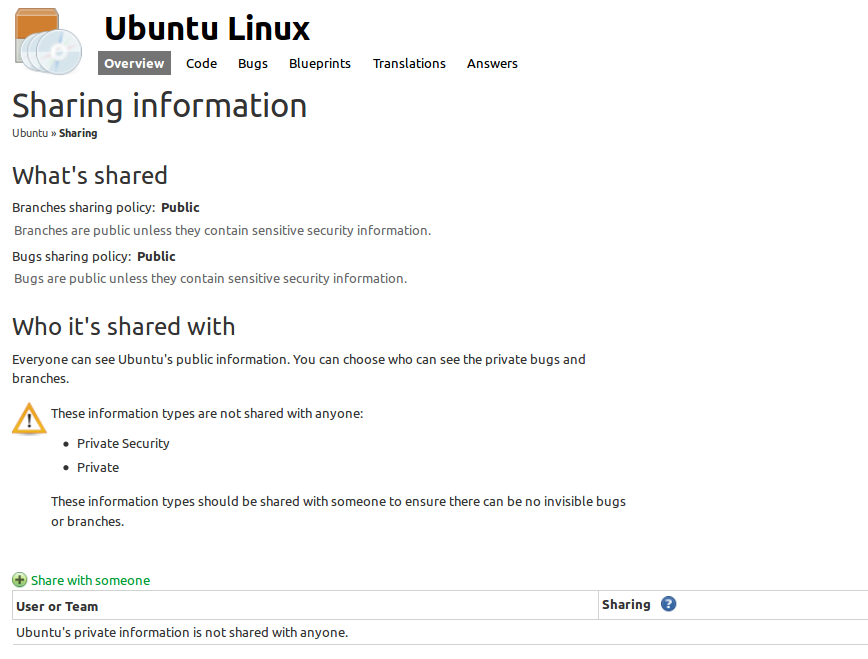Screen dimensions: 868x659
Task: Click the green plus share icon
Action: 20,580
